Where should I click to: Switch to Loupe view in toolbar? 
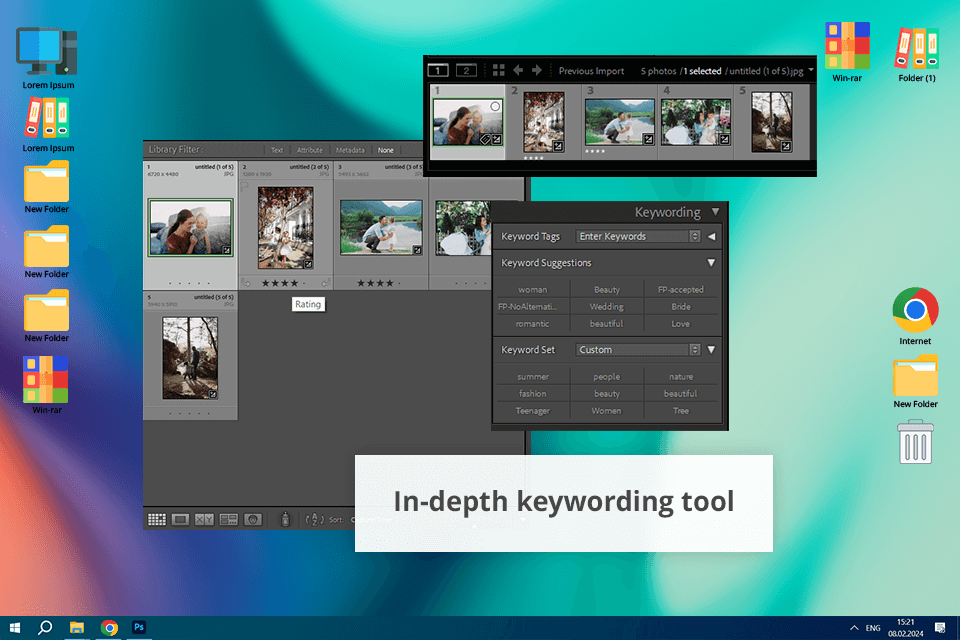click(181, 519)
